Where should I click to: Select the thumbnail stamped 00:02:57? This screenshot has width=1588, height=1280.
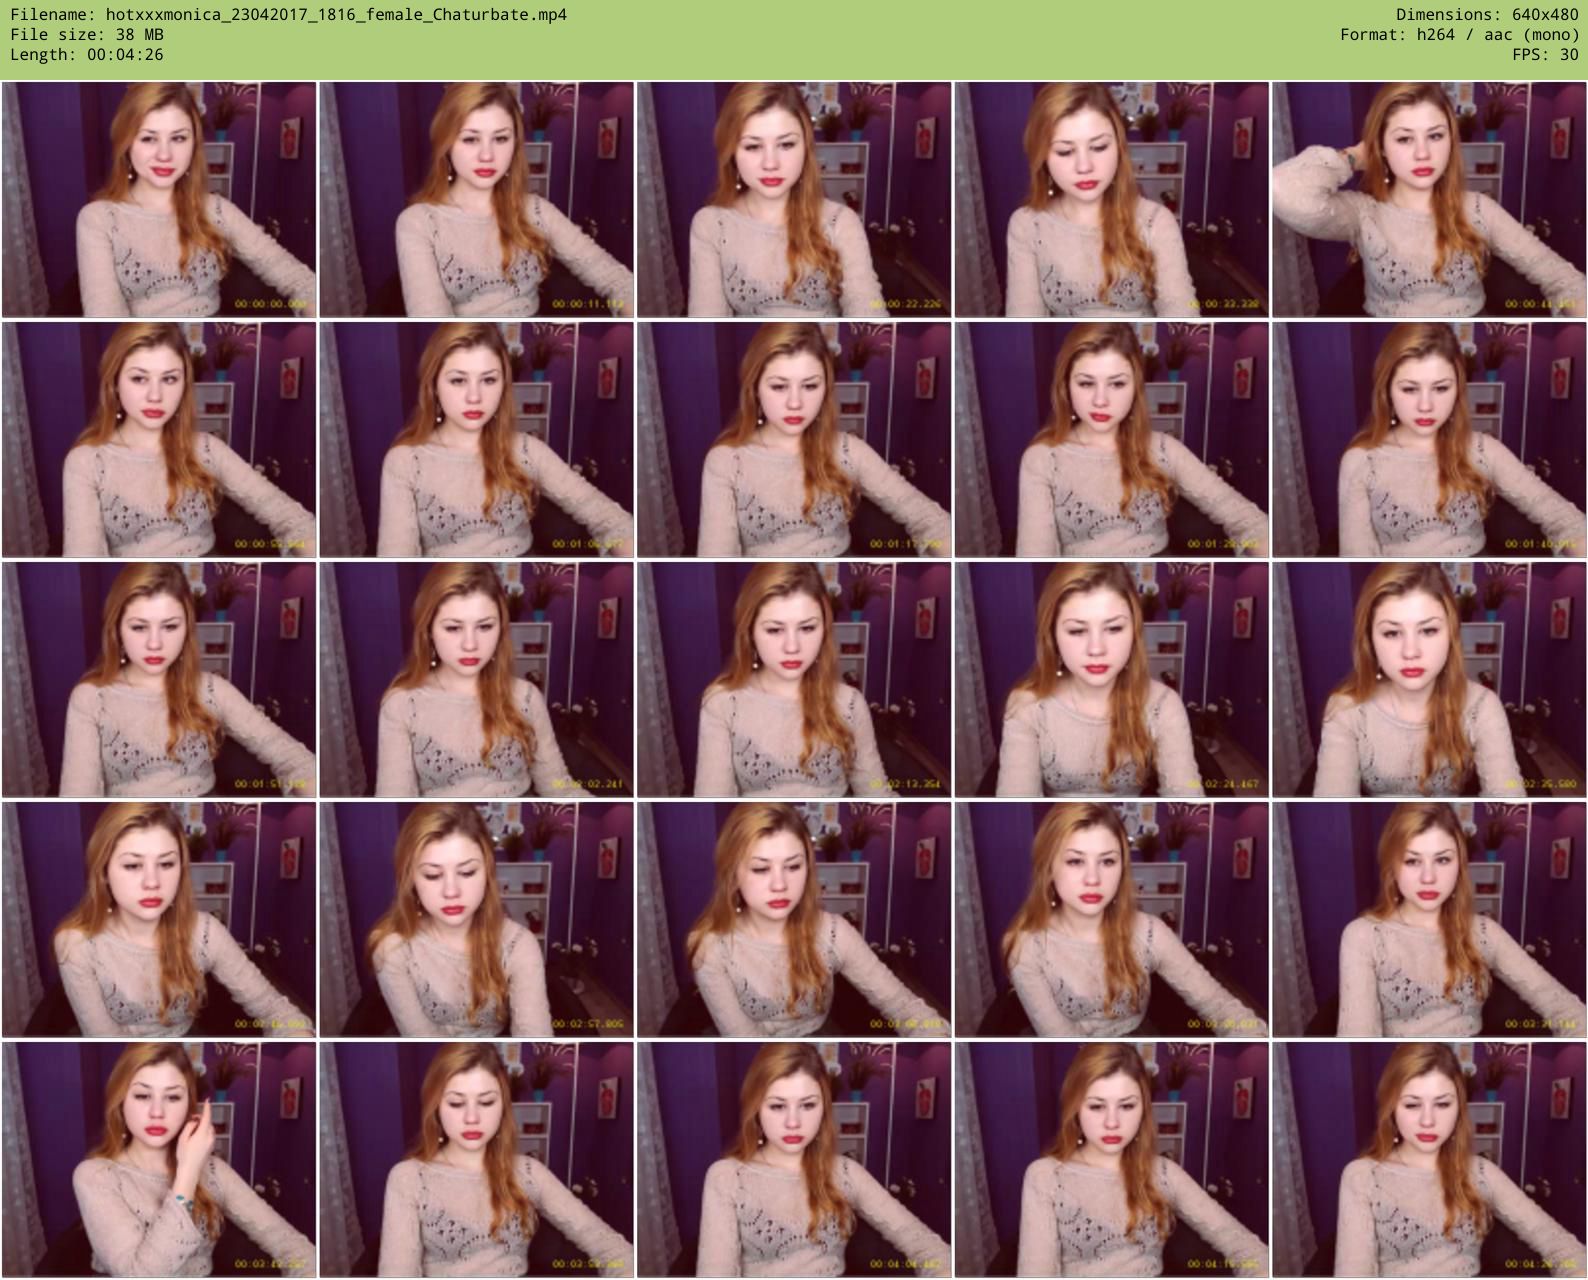pyautogui.click(x=476, y=920)
